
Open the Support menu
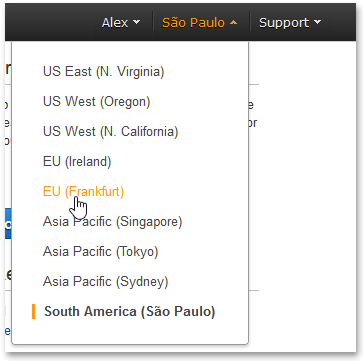pos(290,23)
